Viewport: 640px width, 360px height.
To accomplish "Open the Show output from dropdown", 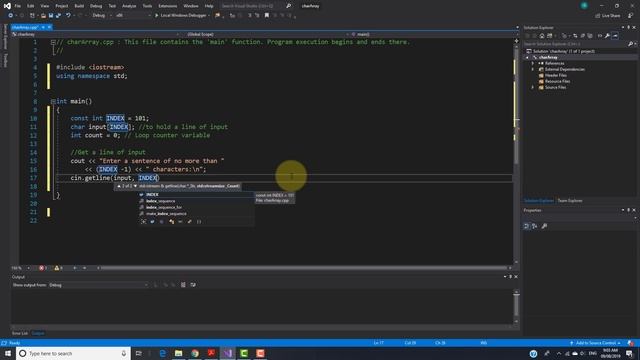I will [98, 285].
